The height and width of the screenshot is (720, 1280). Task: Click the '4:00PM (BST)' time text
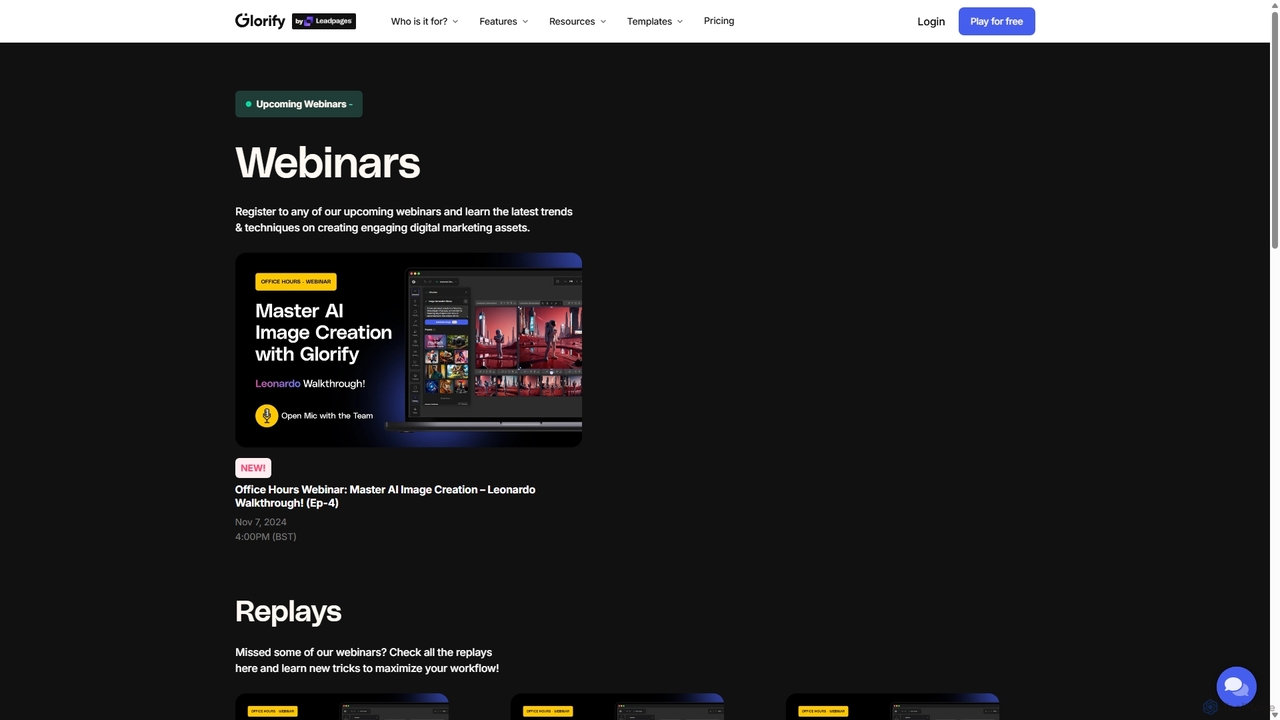tap(266, 537)
